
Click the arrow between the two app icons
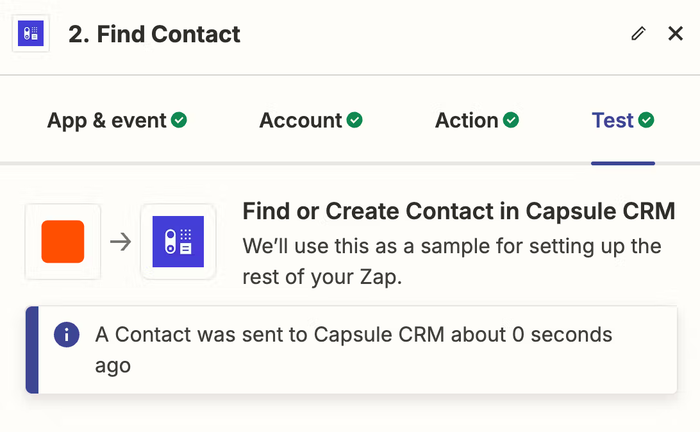point(120,242)
